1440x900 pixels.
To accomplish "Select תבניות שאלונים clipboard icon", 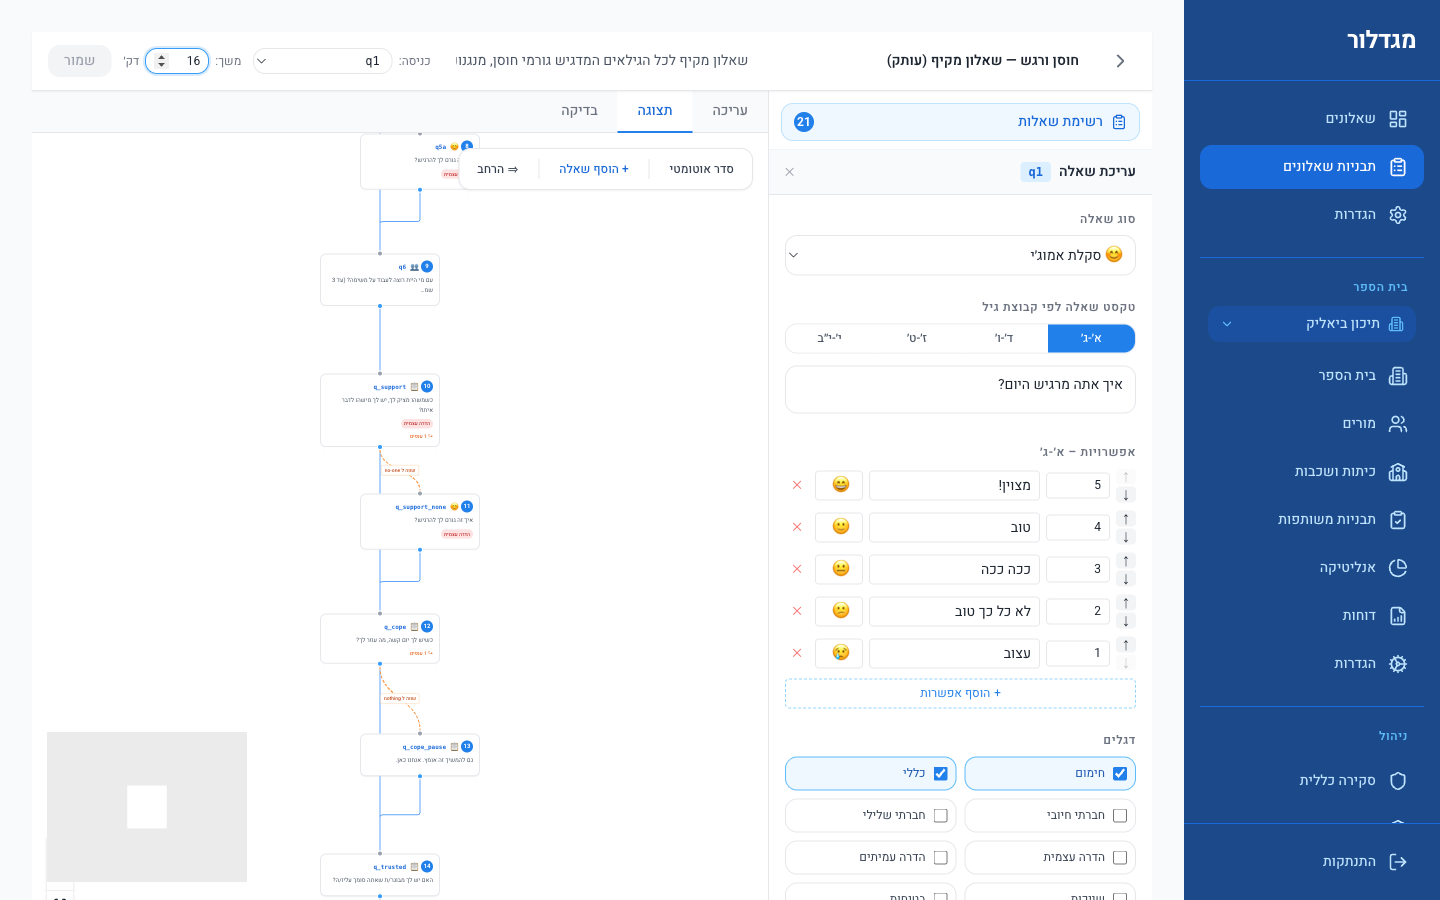I will pyautogui.click(x=1398, y=167).
